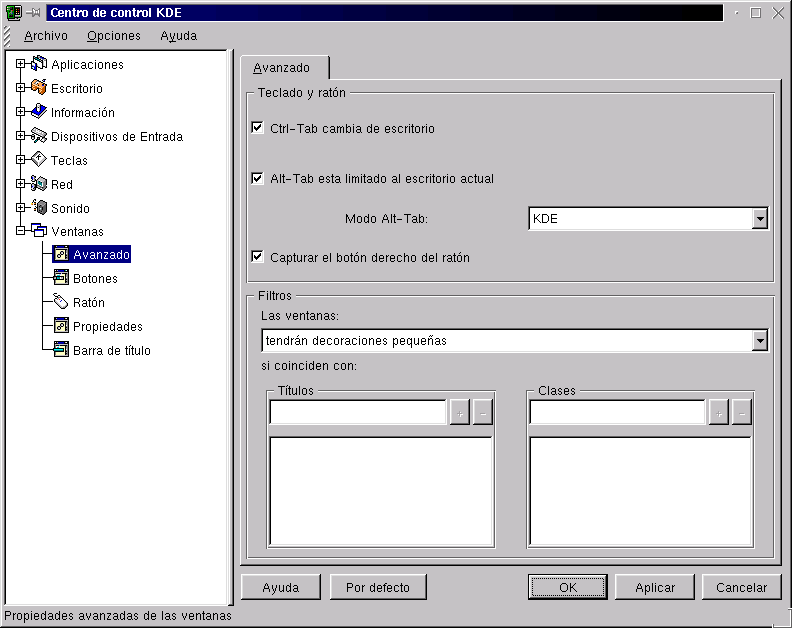Click the Dispositivos de Entrada icon

(x=39, y=137)
